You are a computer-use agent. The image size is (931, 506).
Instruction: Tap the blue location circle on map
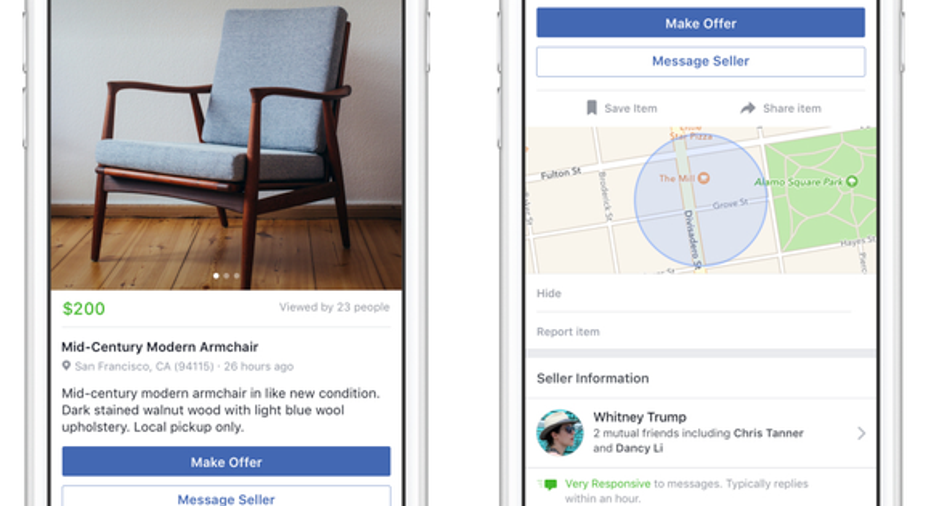[701, 200]
